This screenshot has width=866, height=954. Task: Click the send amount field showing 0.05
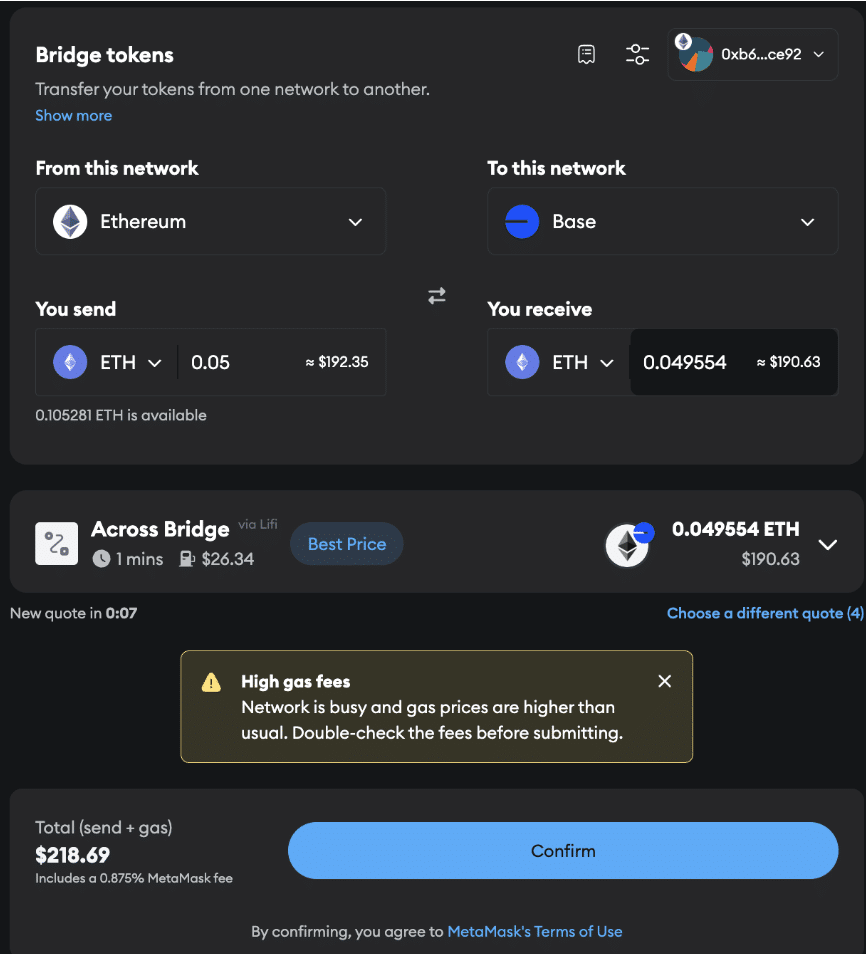[x=240, y=362]
